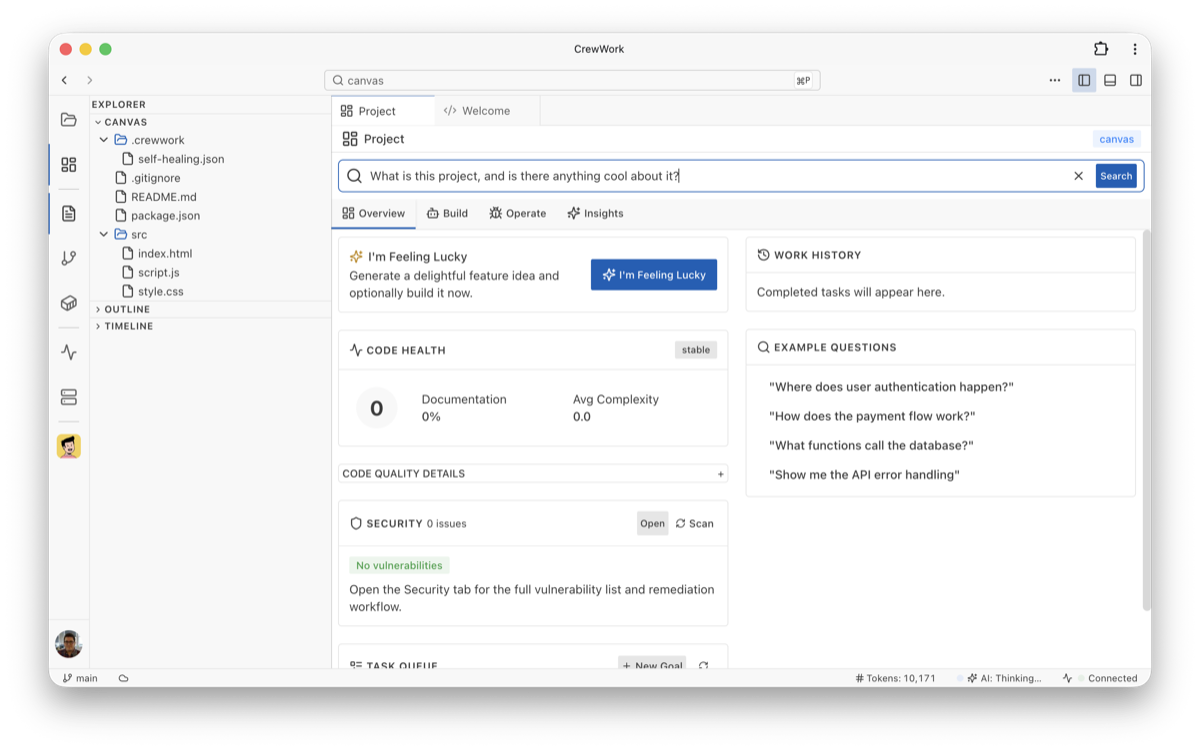Click the blue Search button
This screenshot has height=751, width=1200.
1116,176
